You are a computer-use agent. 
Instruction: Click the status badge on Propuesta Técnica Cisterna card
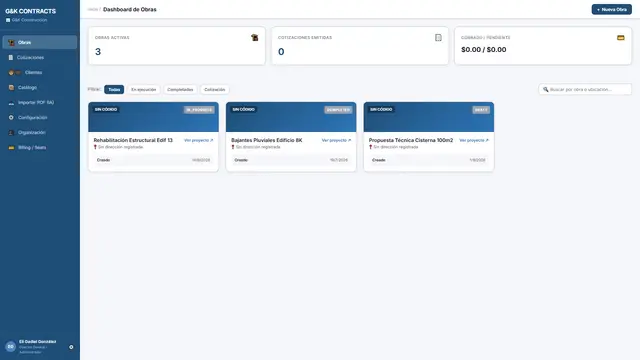click(481, 110)
